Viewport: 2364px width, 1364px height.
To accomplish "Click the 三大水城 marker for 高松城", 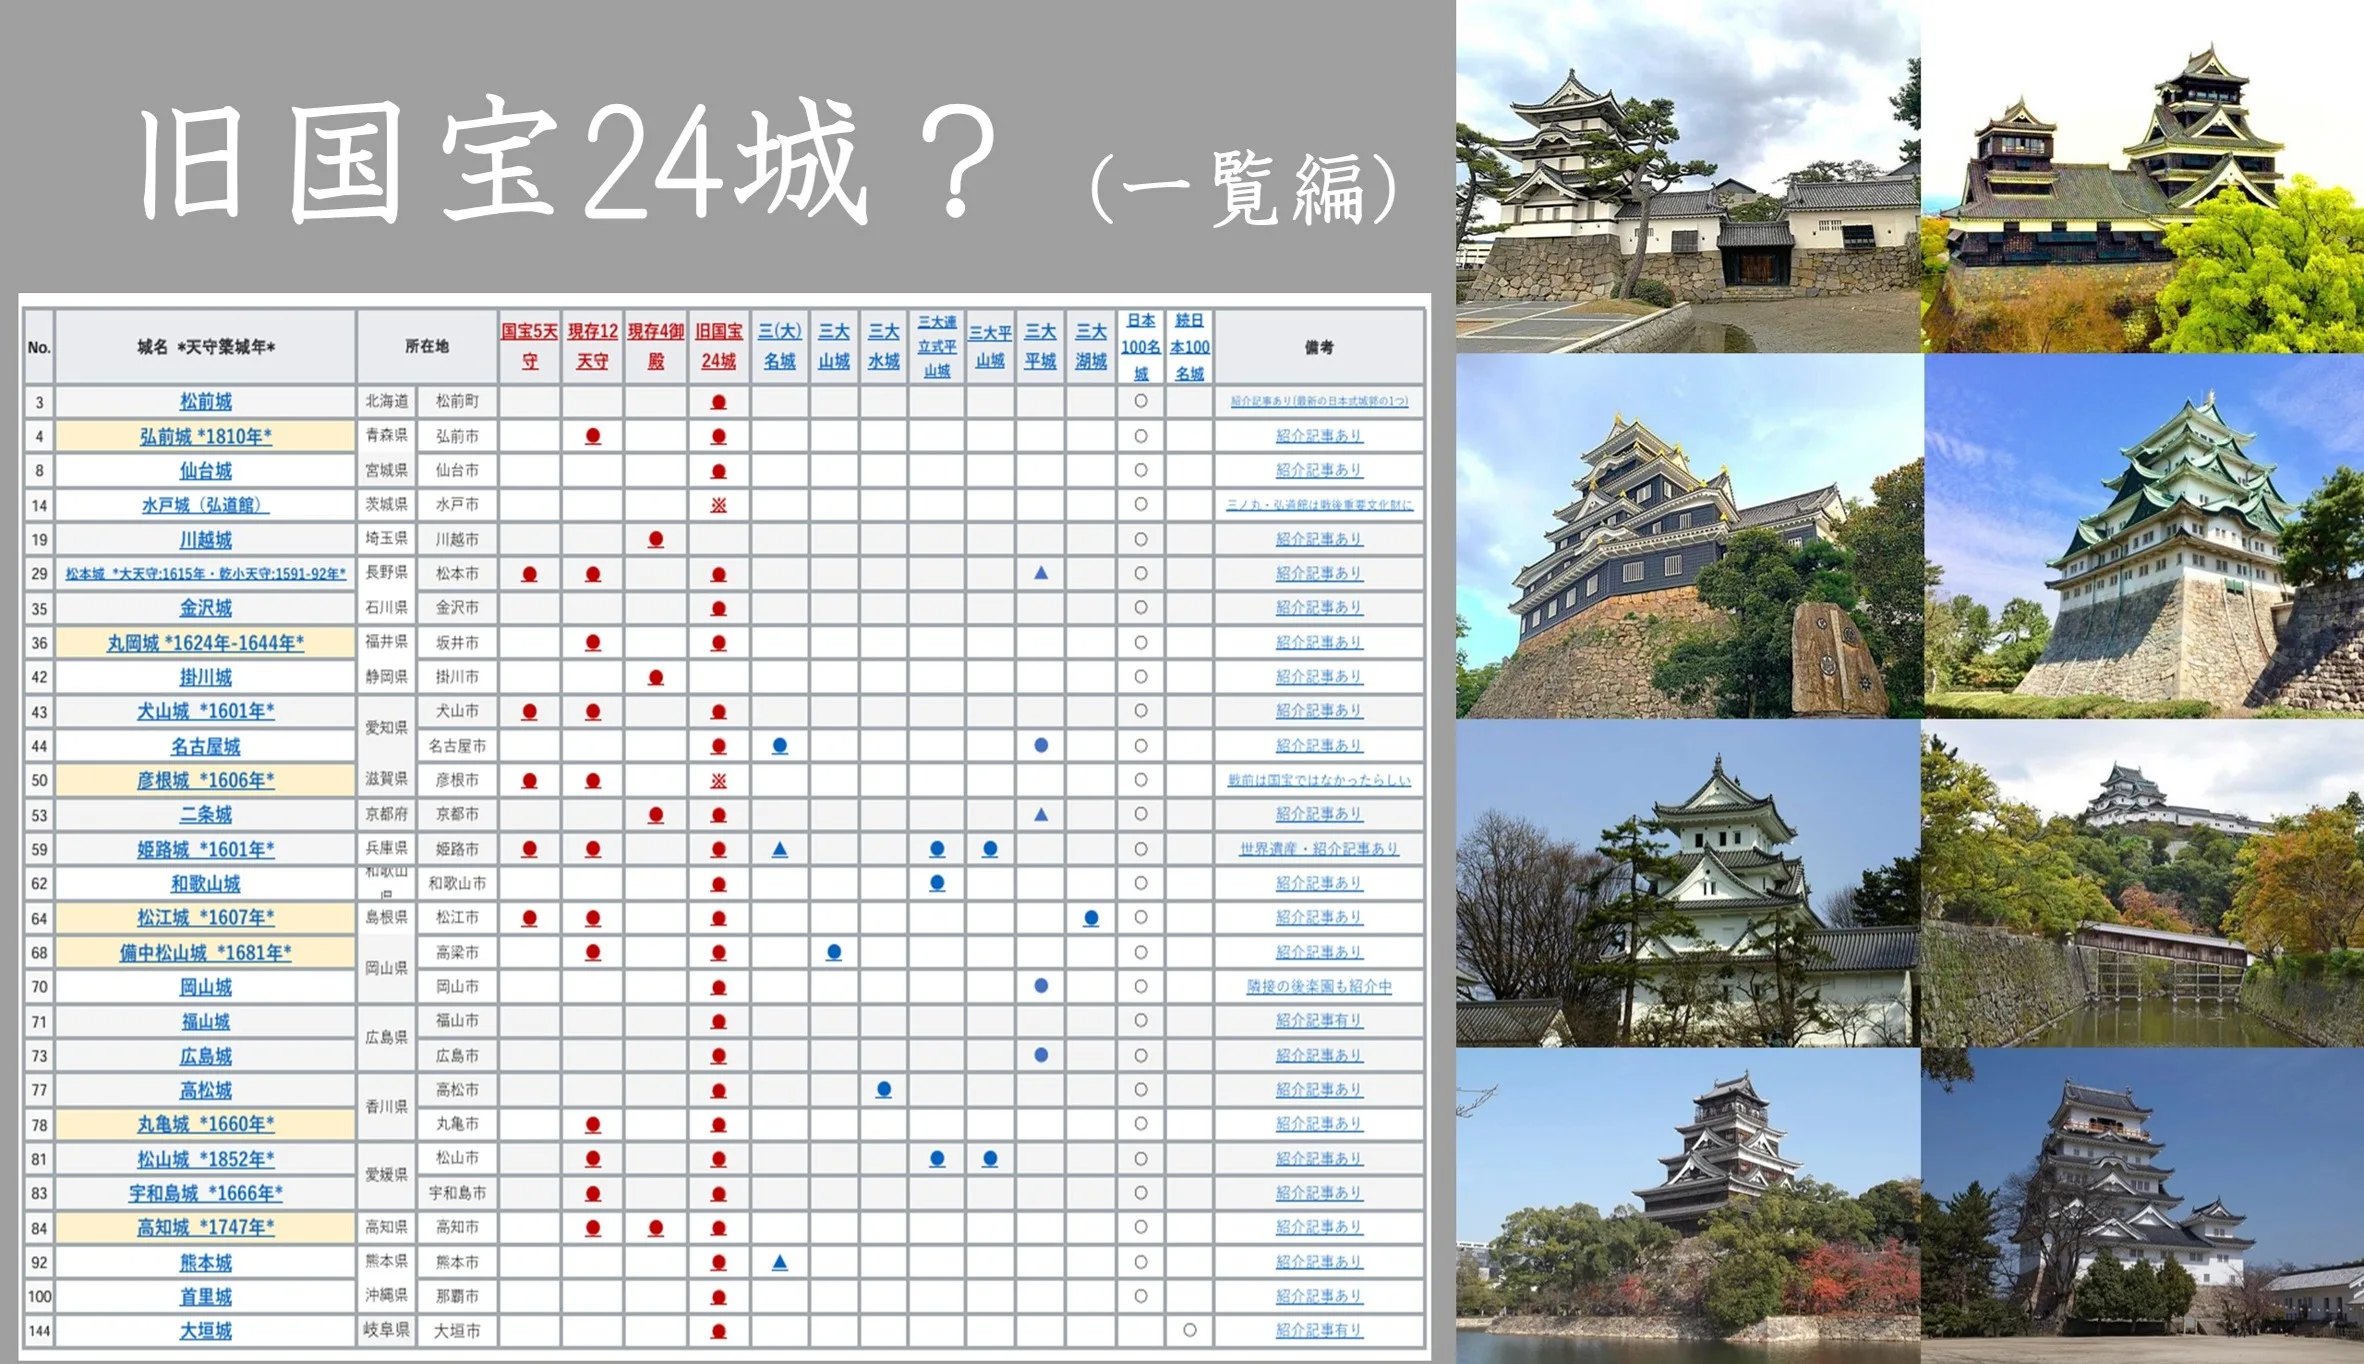I will [x=884, y=1090].
